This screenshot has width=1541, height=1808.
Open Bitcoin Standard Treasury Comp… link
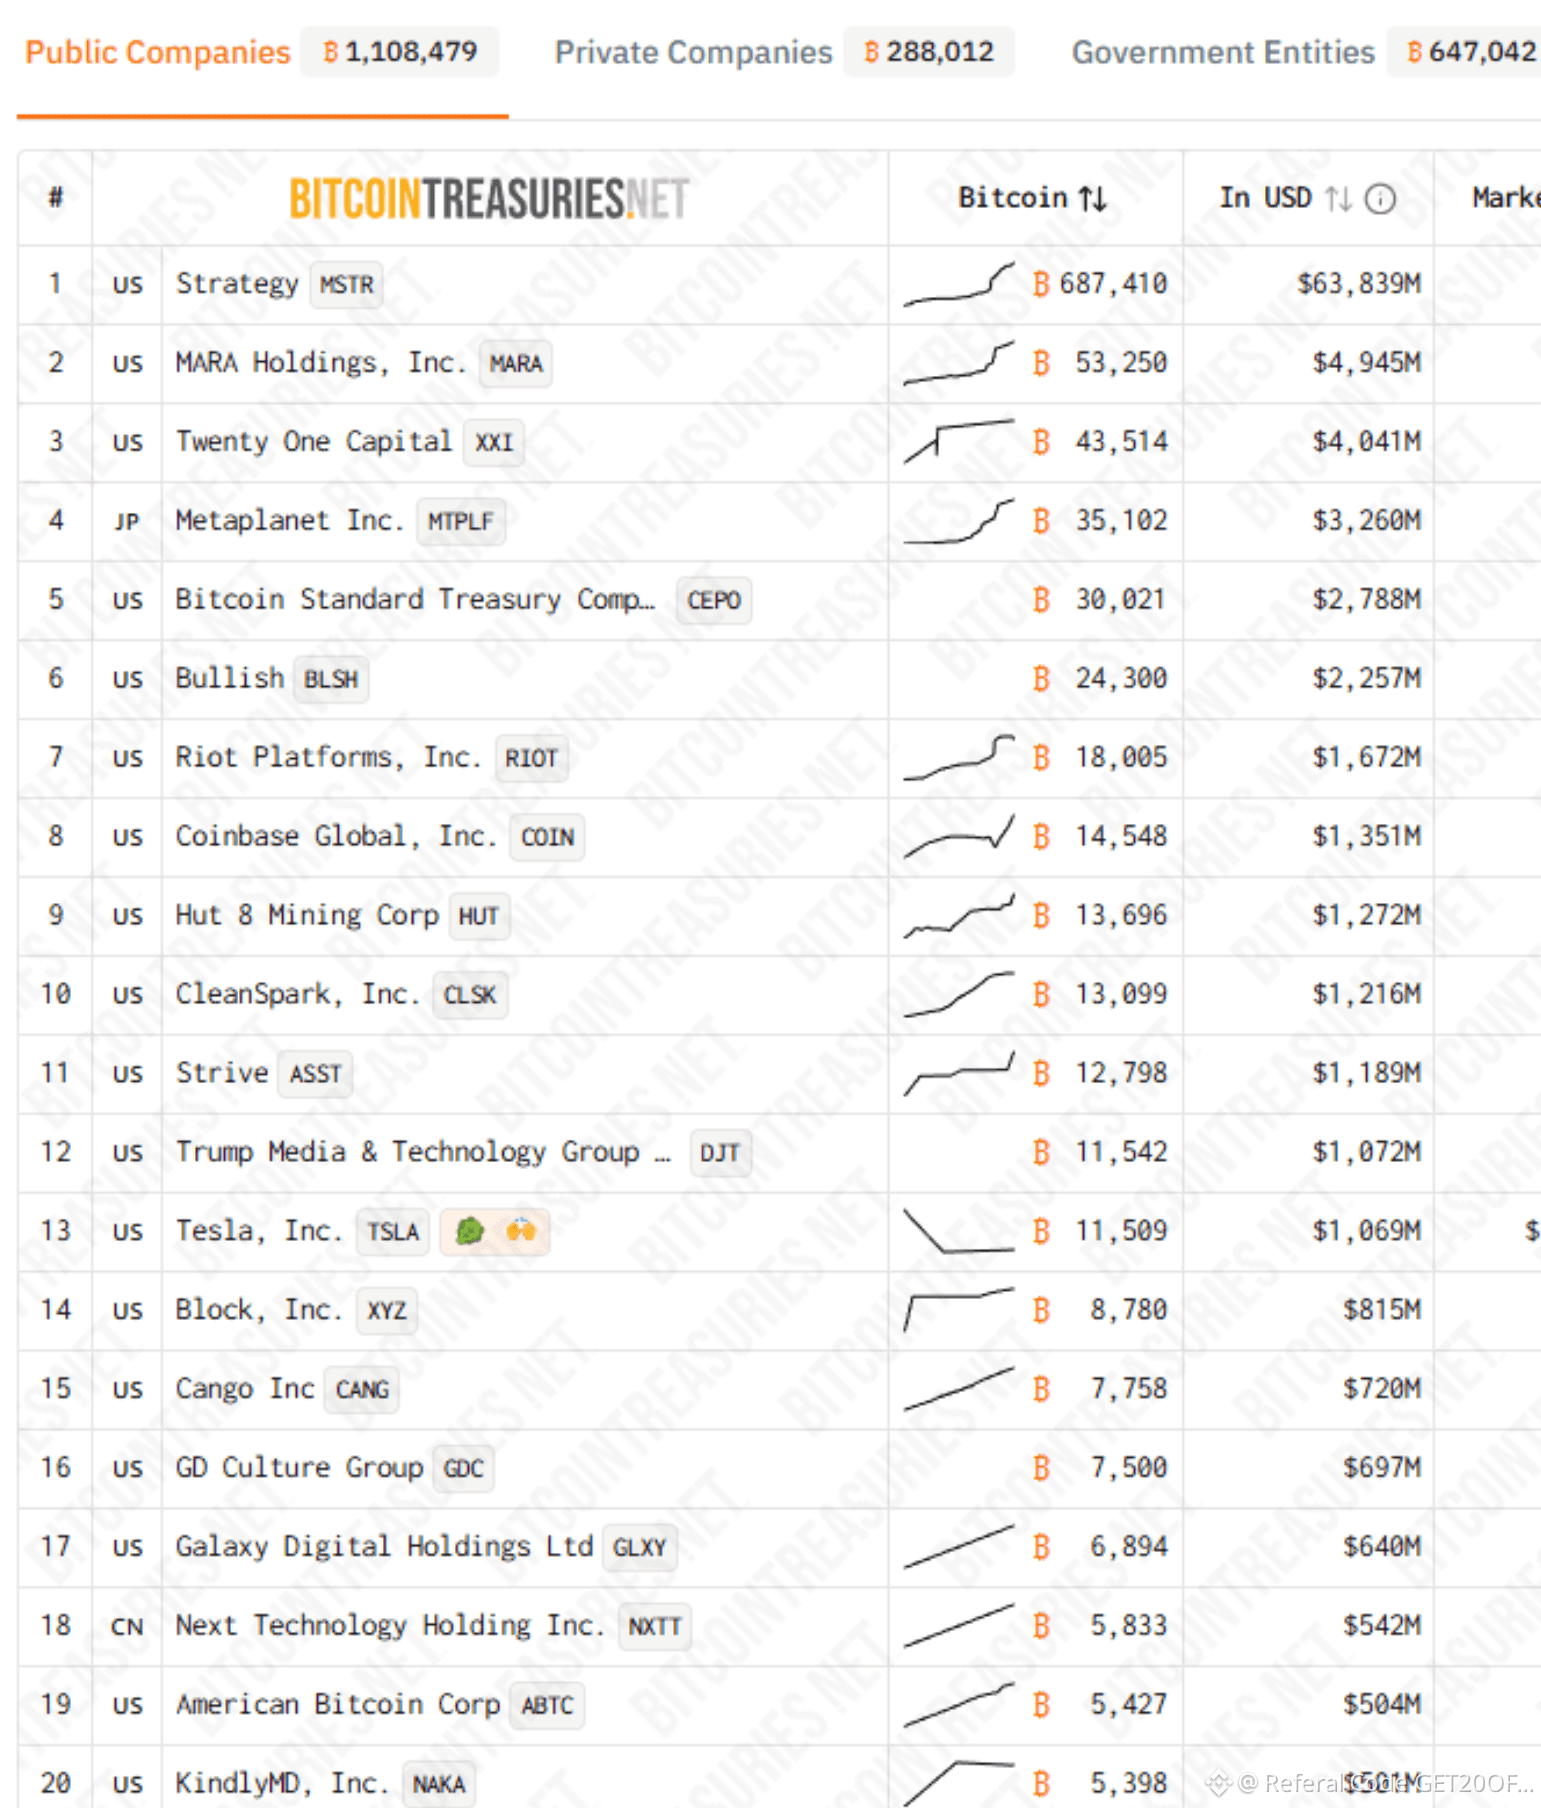pos(416,600)
